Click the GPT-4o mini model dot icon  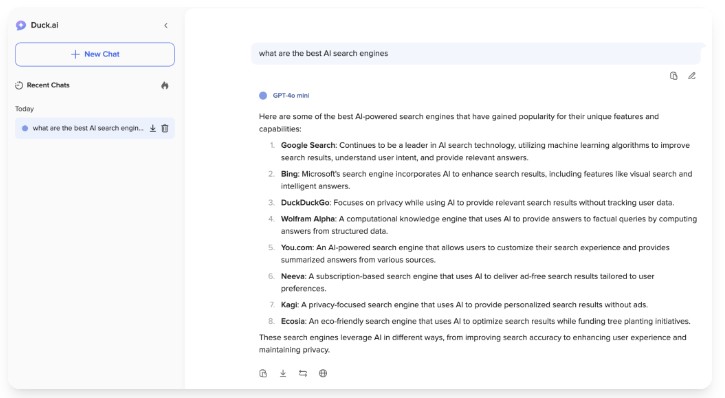coord(263,95)
